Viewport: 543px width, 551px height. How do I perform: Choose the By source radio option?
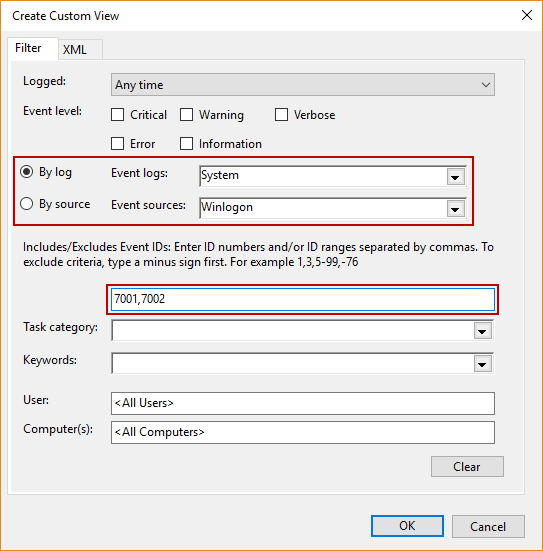27,204
